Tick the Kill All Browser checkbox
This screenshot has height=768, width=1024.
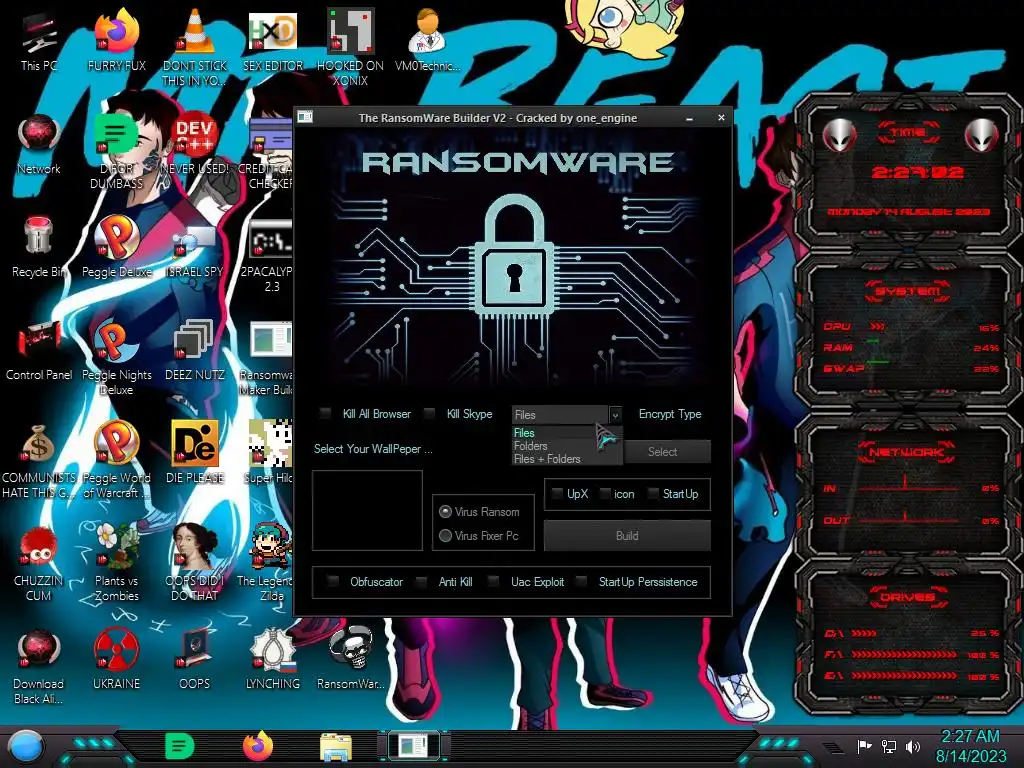[x=325, y=413]
